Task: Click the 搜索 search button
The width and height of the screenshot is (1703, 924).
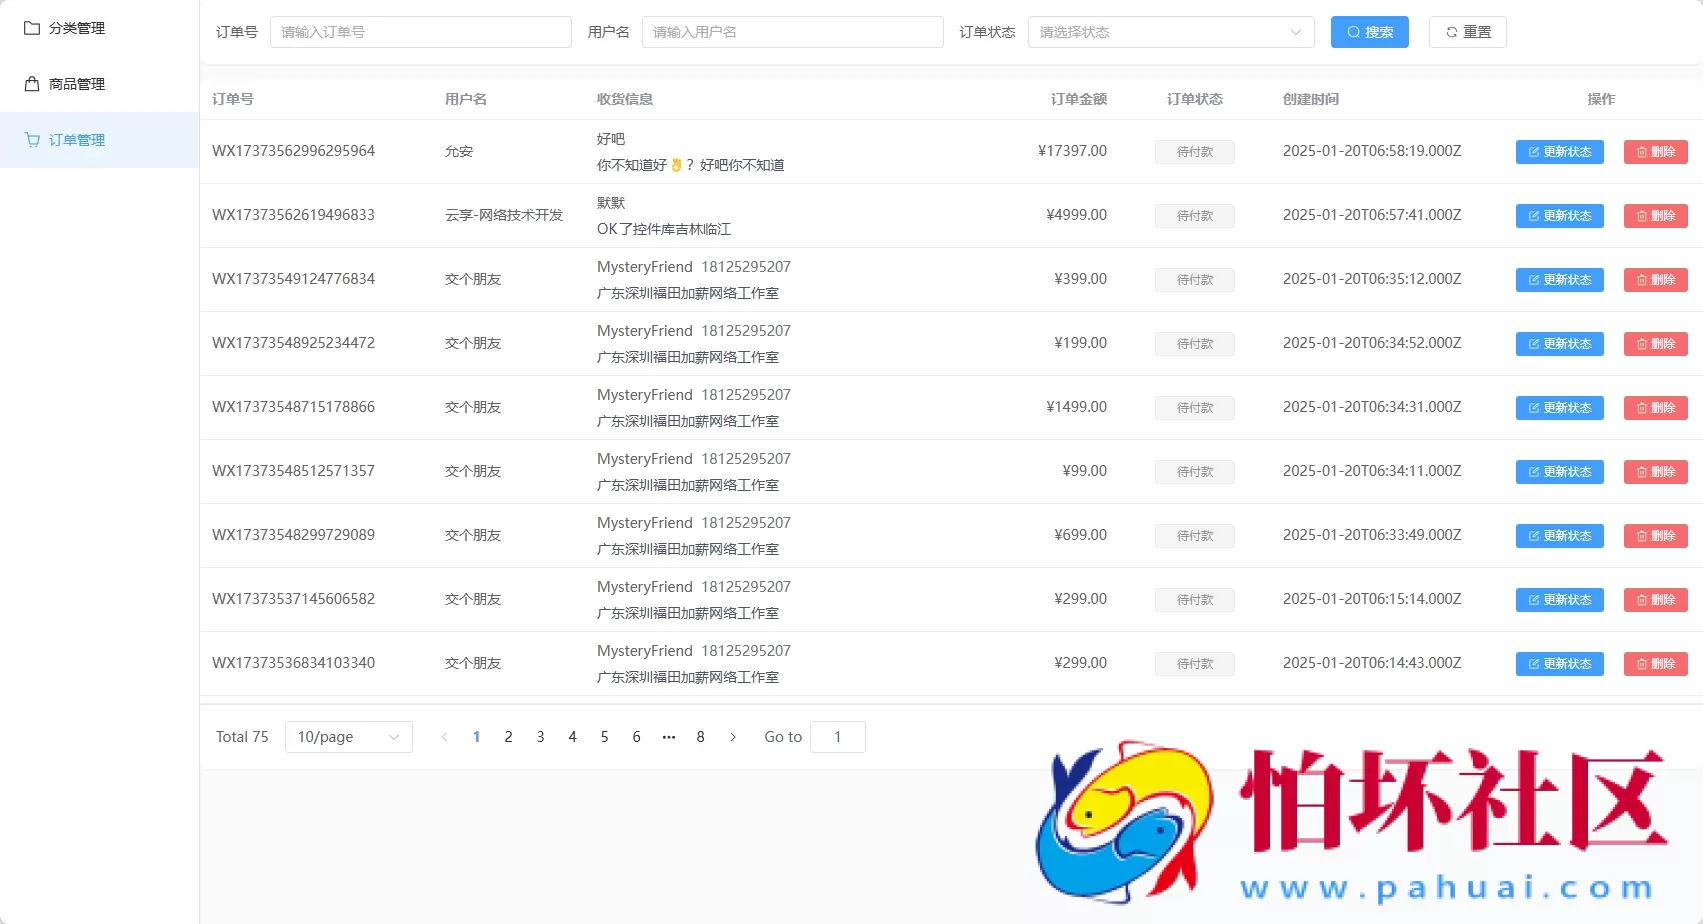Action: 1369,31
